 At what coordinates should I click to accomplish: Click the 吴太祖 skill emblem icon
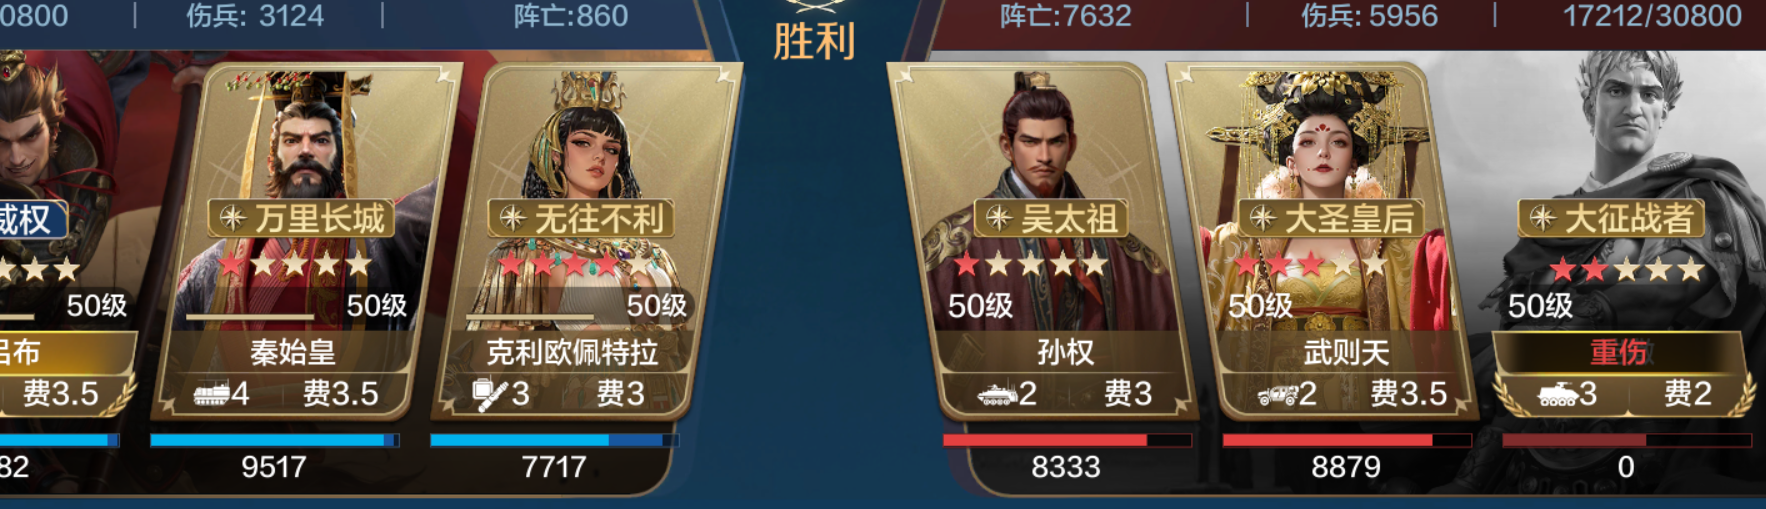(x=999, y=218)
